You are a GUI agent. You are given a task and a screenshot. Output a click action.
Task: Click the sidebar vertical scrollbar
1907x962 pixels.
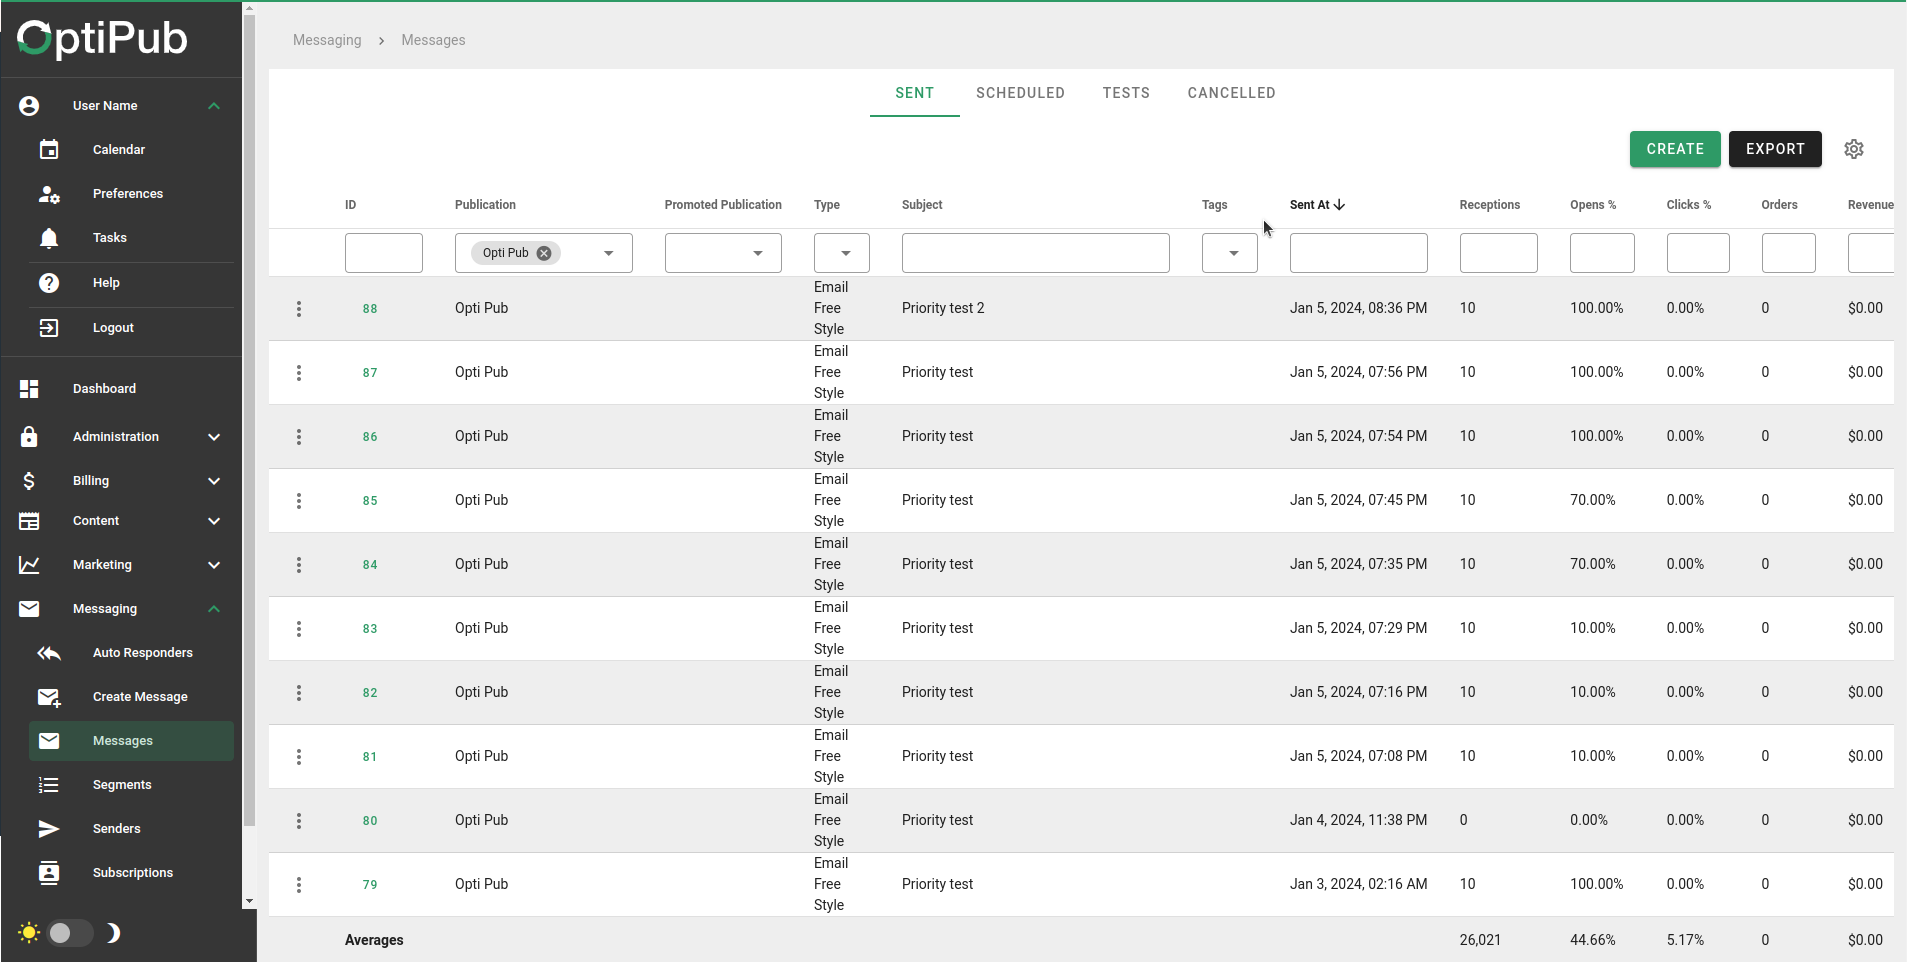click(x=249, y=420)
